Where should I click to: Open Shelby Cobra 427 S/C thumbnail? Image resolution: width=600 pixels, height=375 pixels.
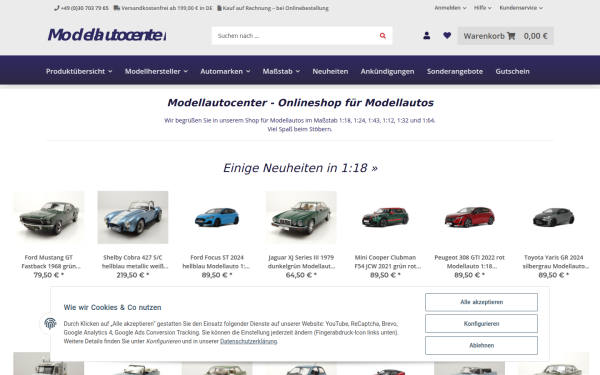[x=133, y=217]
